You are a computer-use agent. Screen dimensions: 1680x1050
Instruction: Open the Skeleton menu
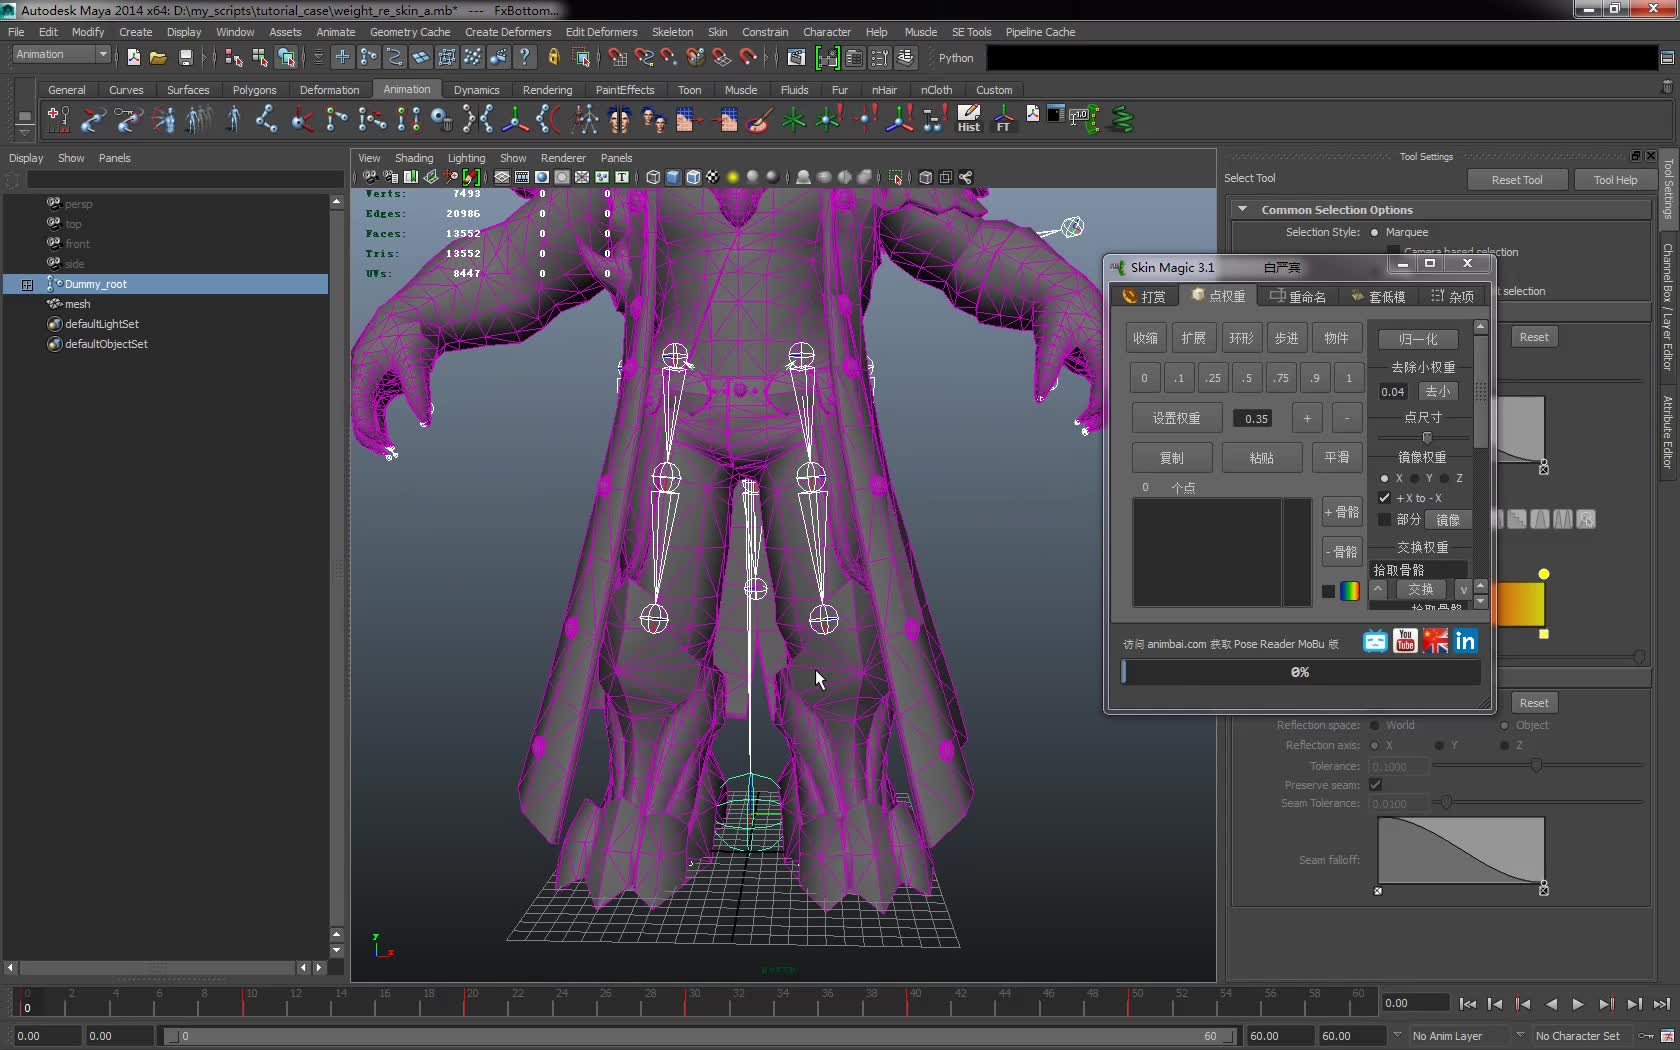click(672, 32)
